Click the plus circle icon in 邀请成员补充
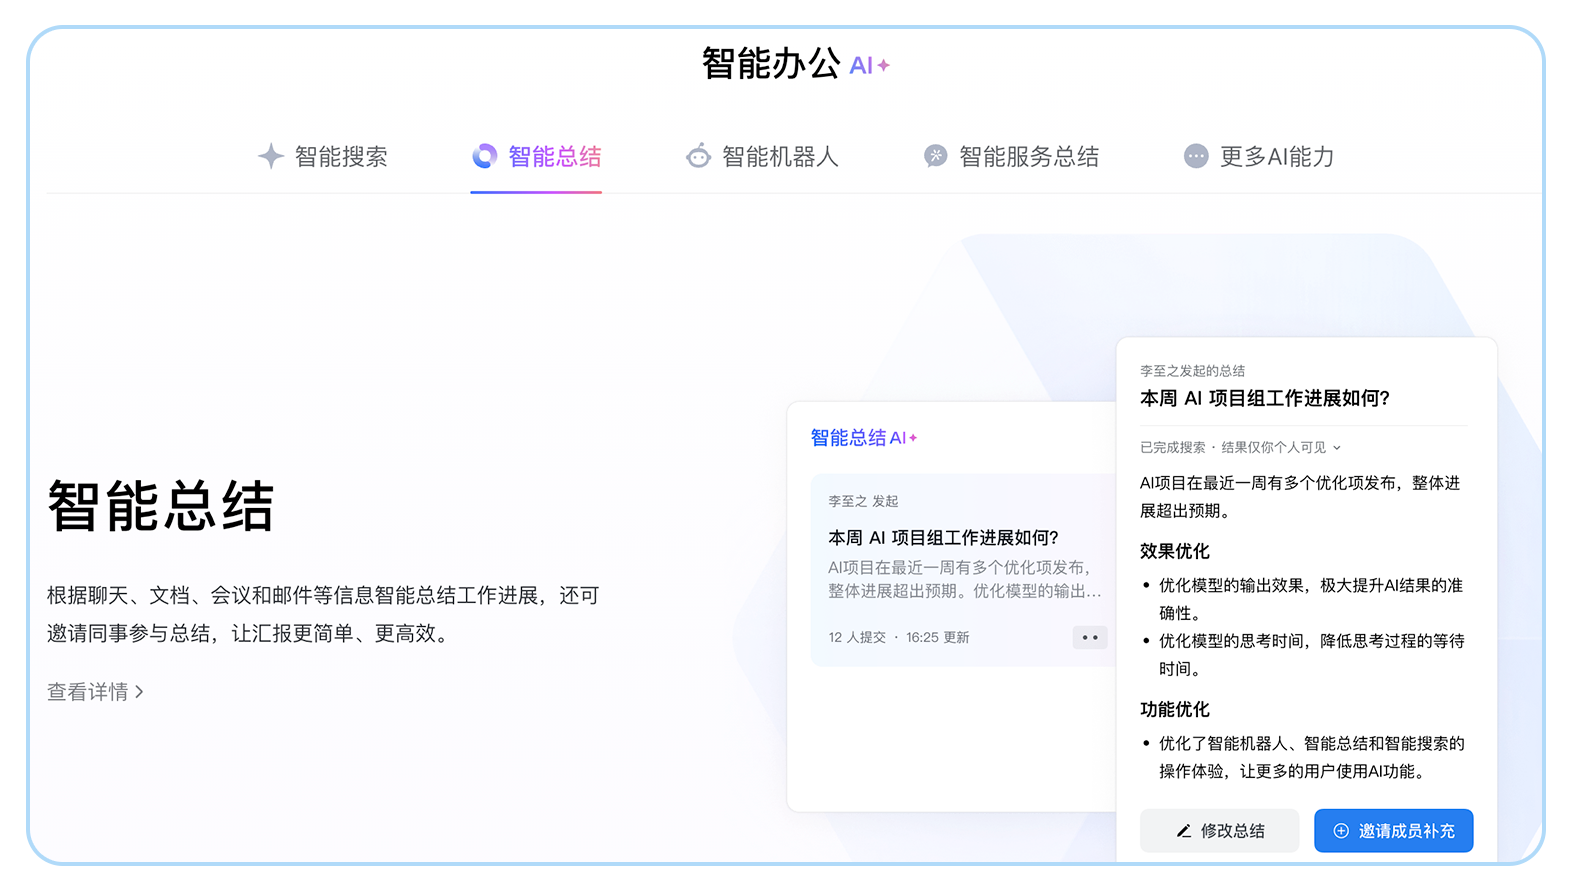The height and width of the screenshot is (890, 1571). (x=1341, y=831)
